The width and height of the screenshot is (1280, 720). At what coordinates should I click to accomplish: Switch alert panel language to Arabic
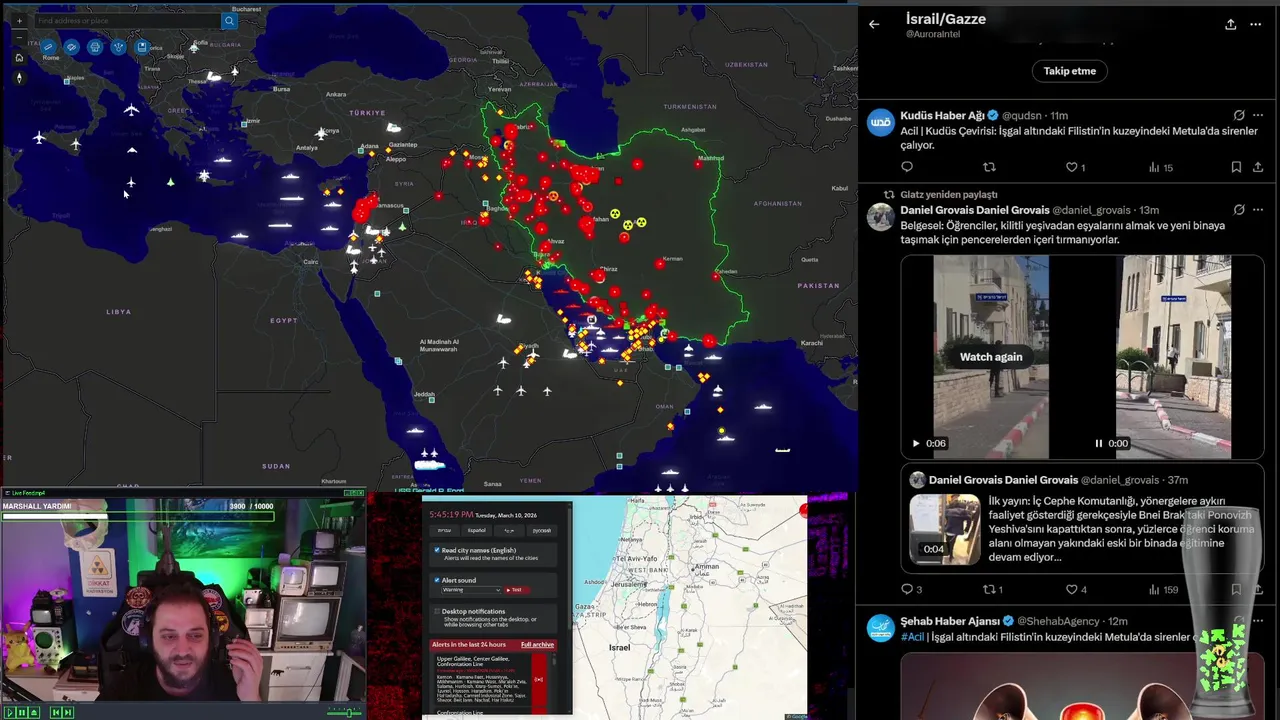click(x=509, y=531)
